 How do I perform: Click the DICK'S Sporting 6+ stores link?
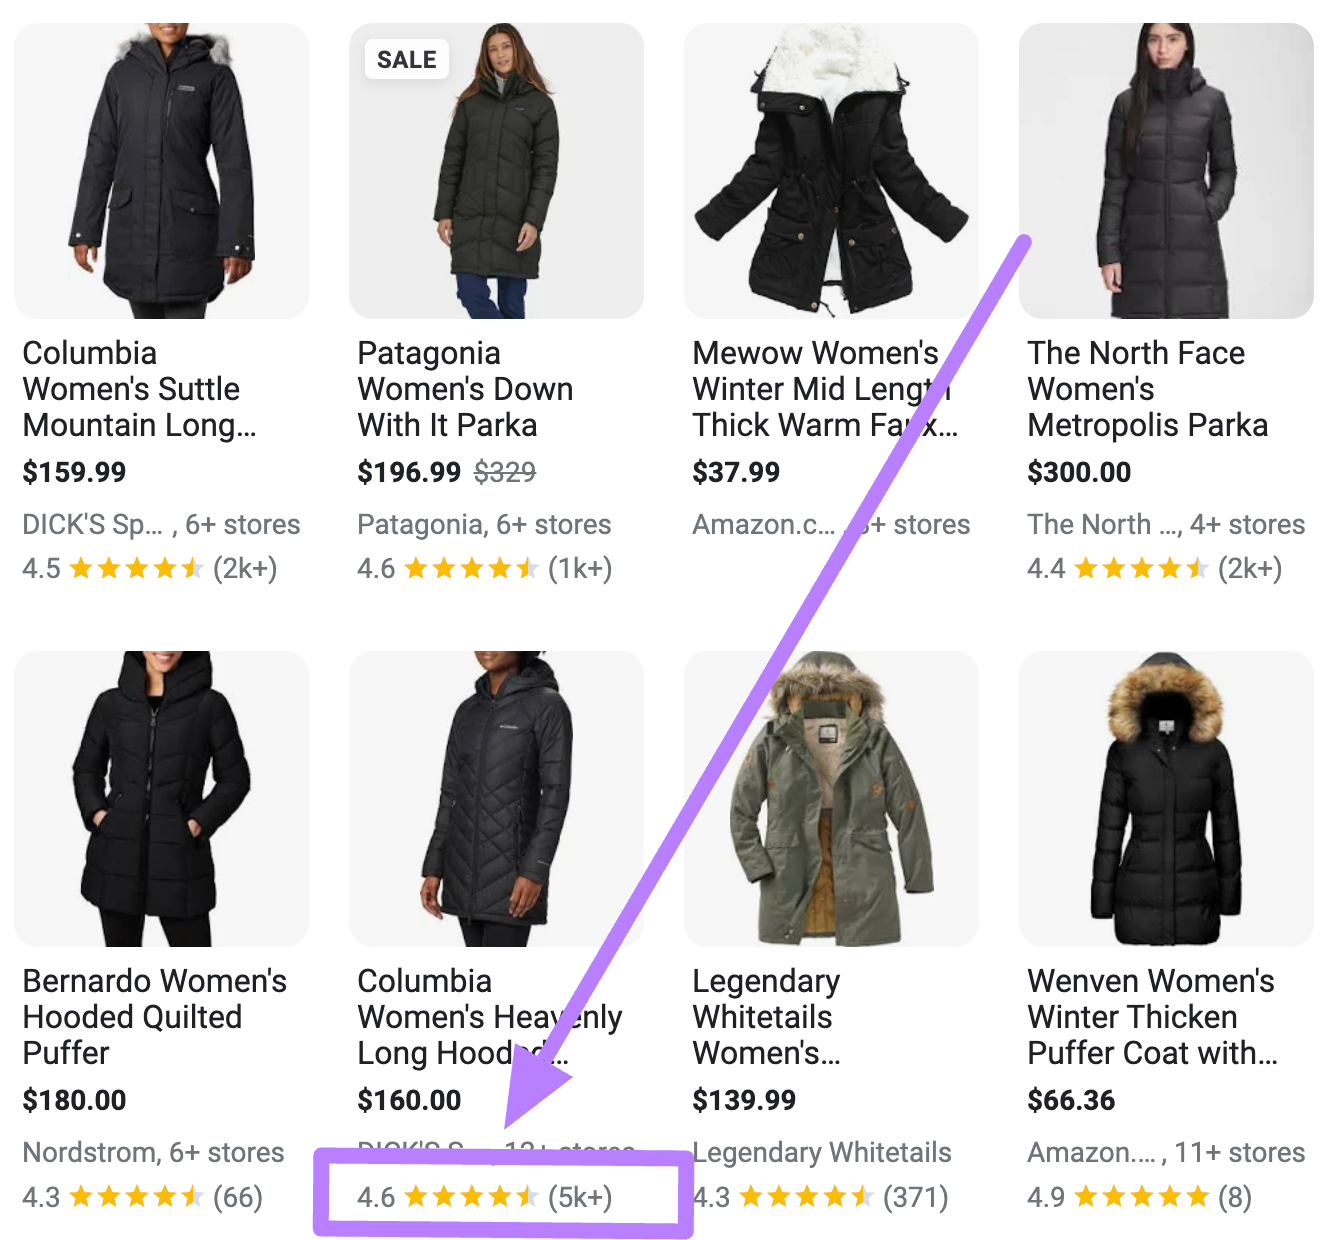tap(160, 524)
